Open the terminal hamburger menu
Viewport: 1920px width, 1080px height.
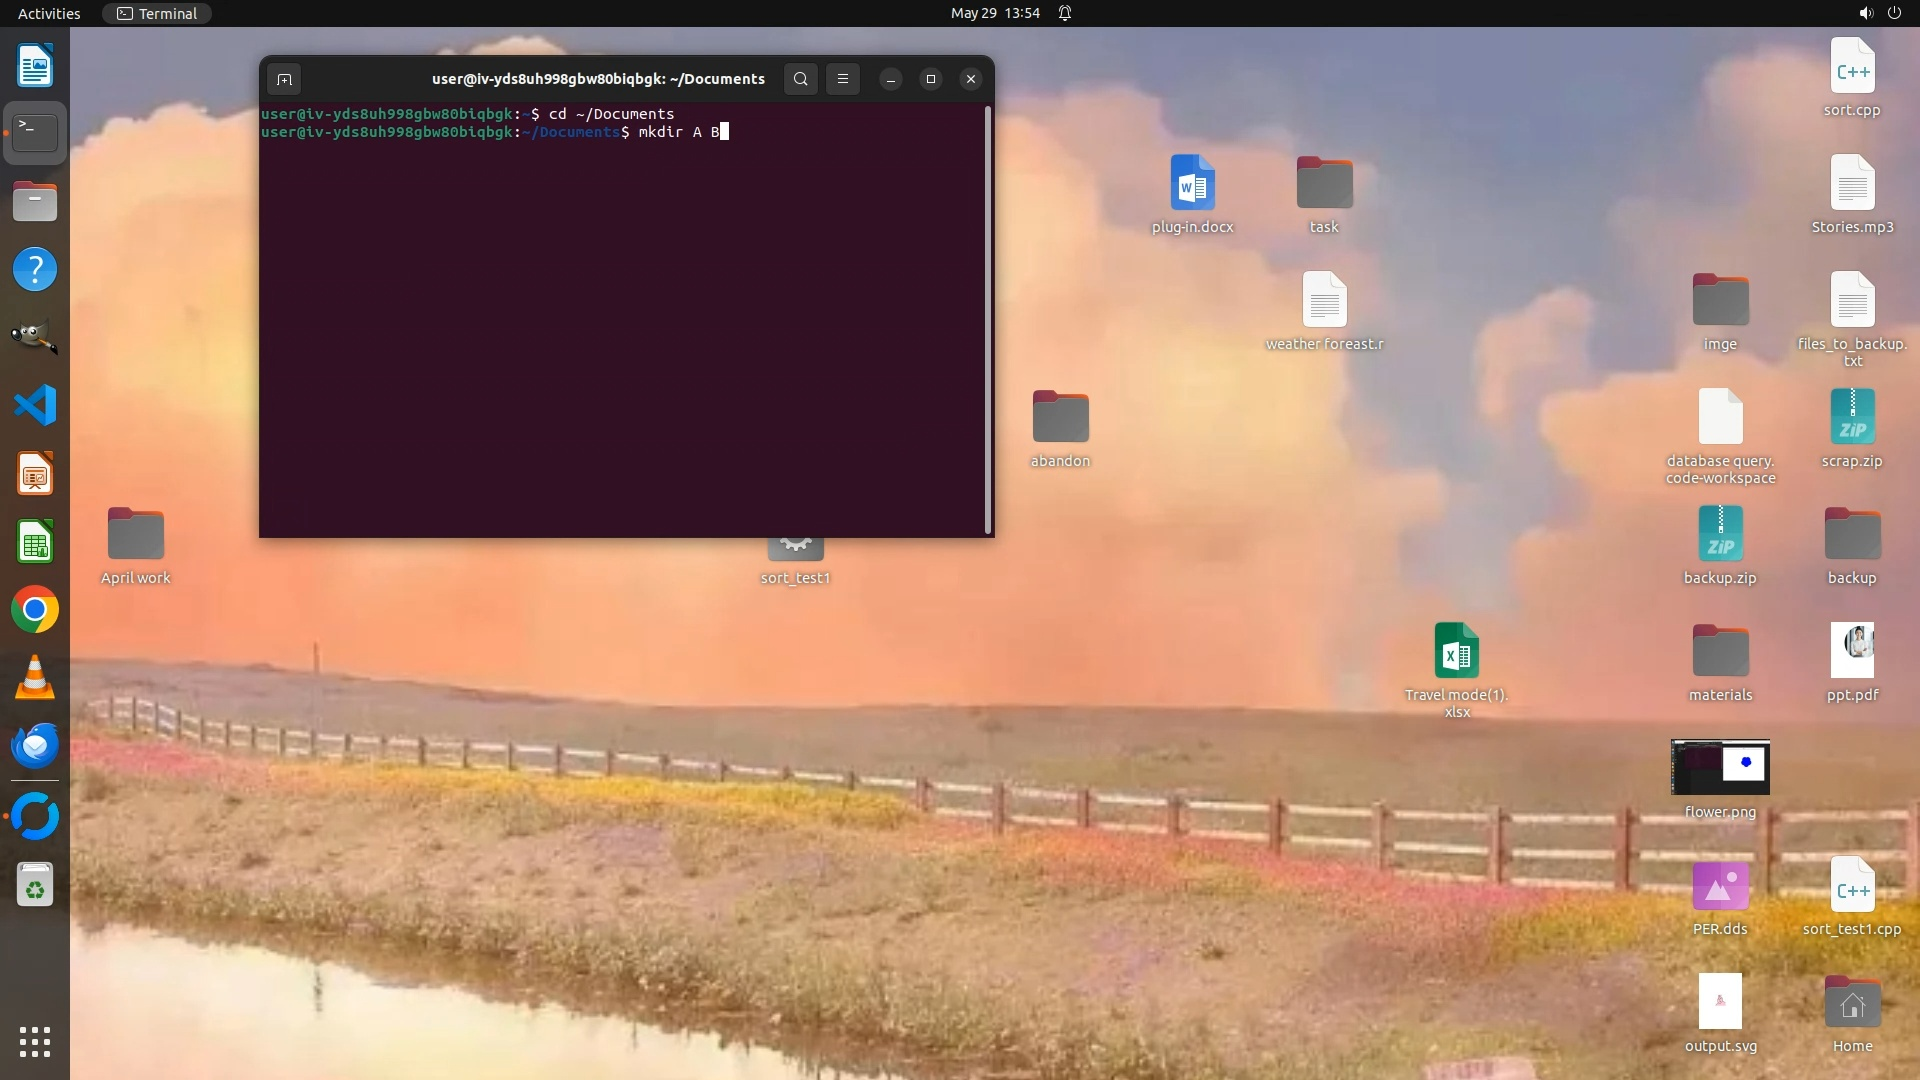pos(843,79)
